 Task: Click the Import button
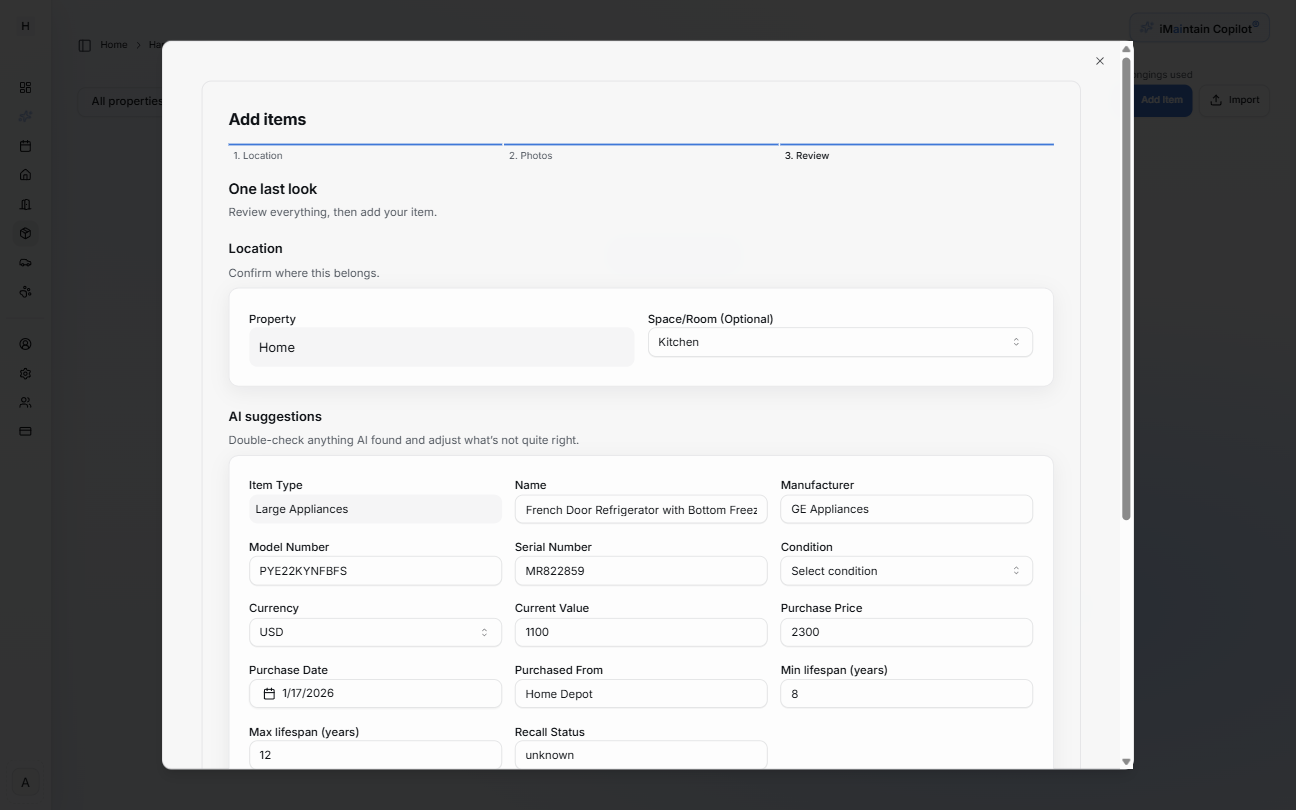point(1234,100)
